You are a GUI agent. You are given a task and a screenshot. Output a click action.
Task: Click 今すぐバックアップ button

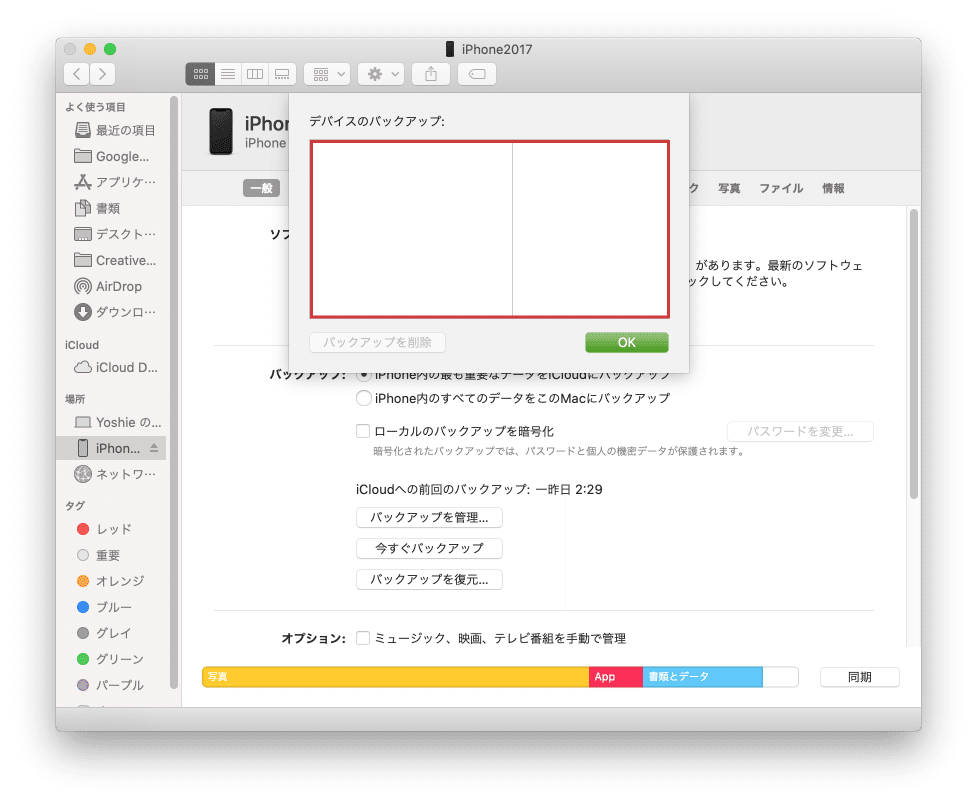429,548
